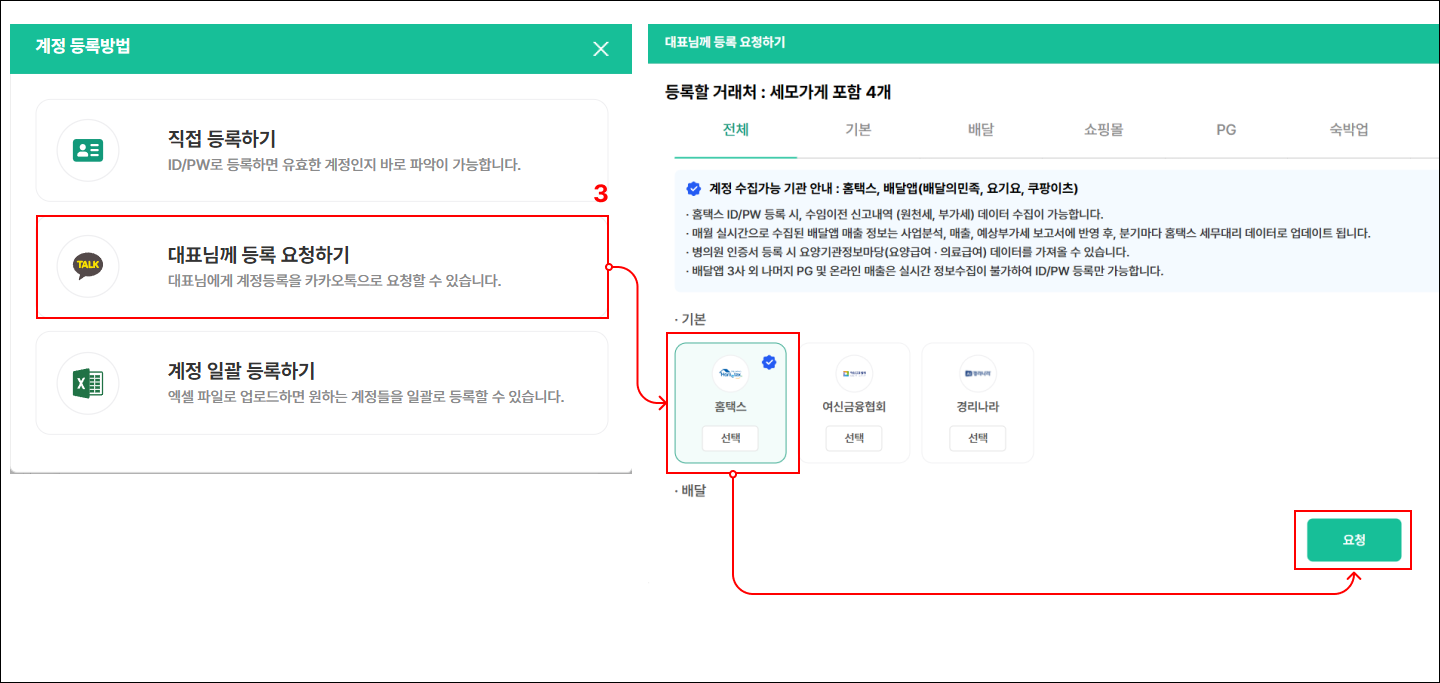
Task: Click the ID card icon for direct registration
Action: 88,151
